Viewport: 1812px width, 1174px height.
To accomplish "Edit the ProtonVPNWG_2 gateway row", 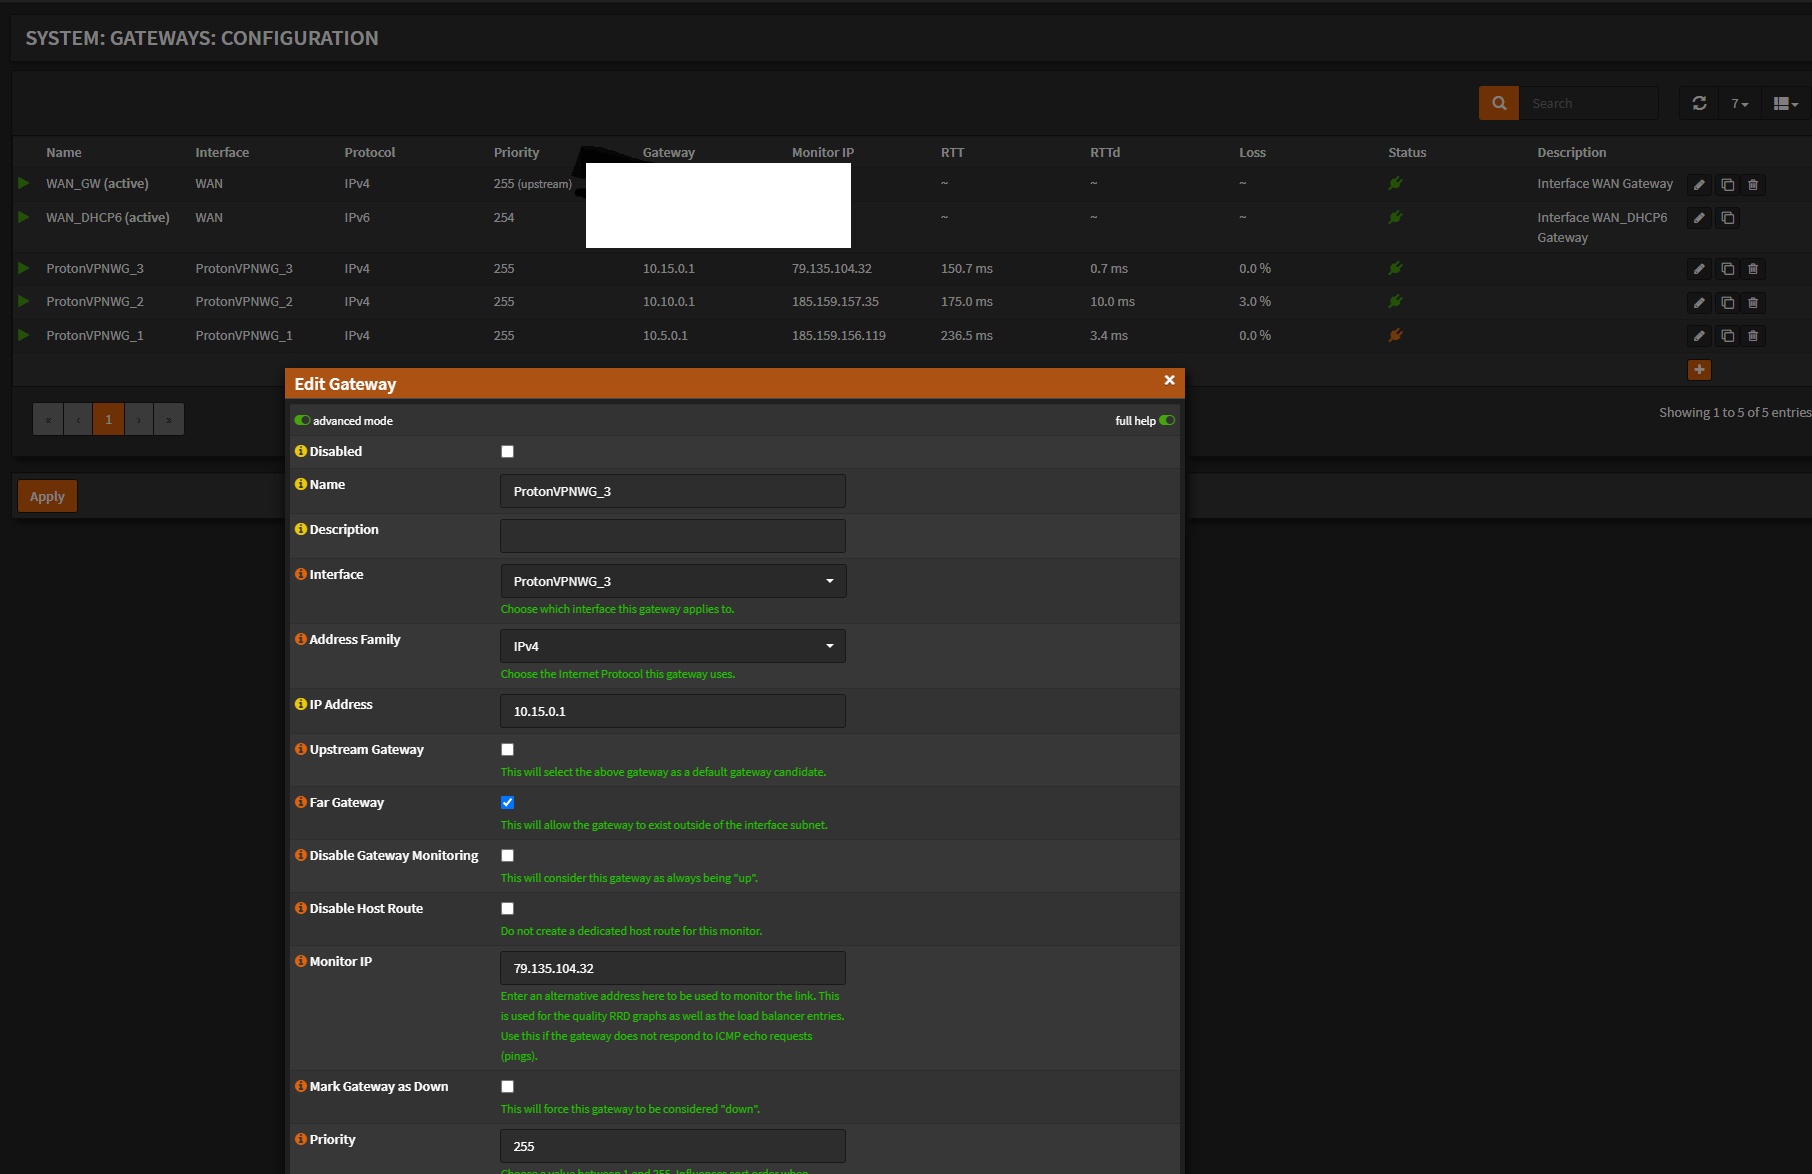I will click(1699, 303).
